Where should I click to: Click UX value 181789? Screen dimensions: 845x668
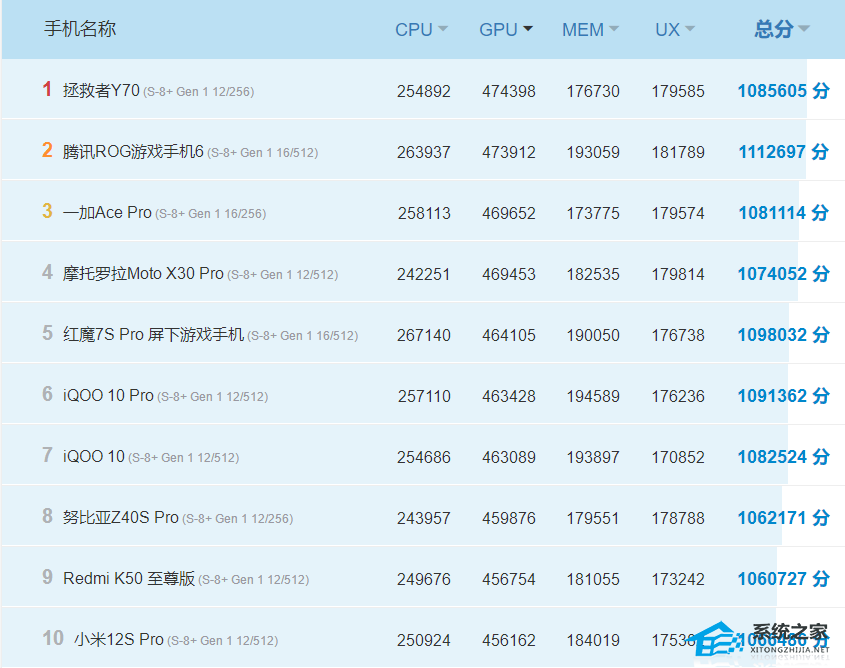[x=678, y=152]
